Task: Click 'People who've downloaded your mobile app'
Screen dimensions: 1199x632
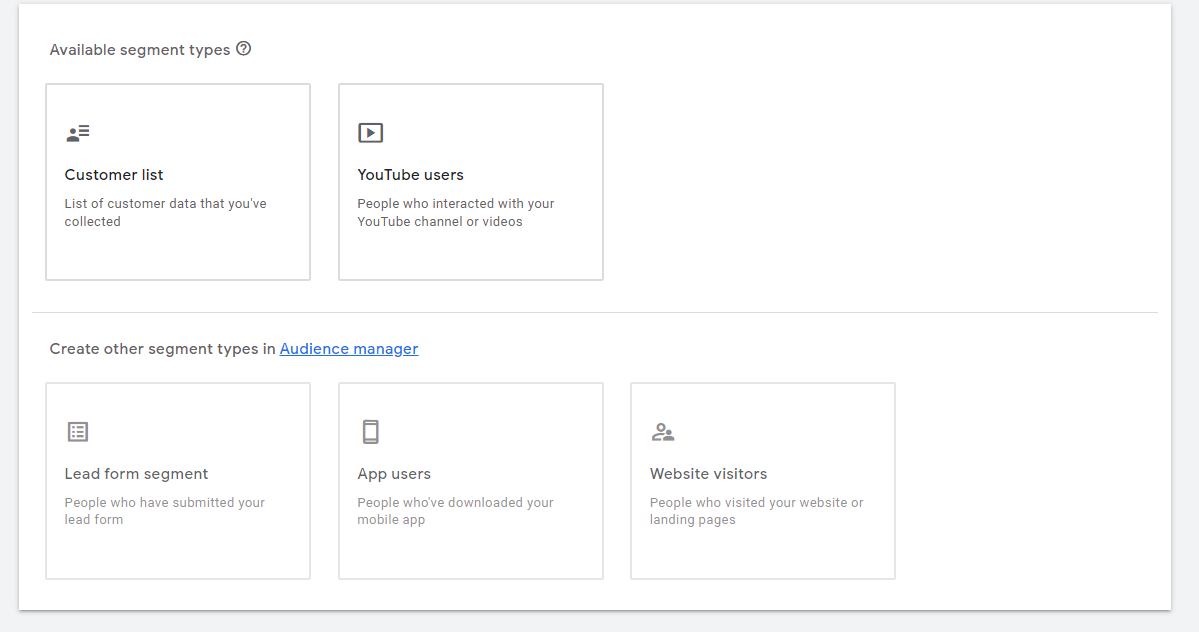Action: [455, 511]
